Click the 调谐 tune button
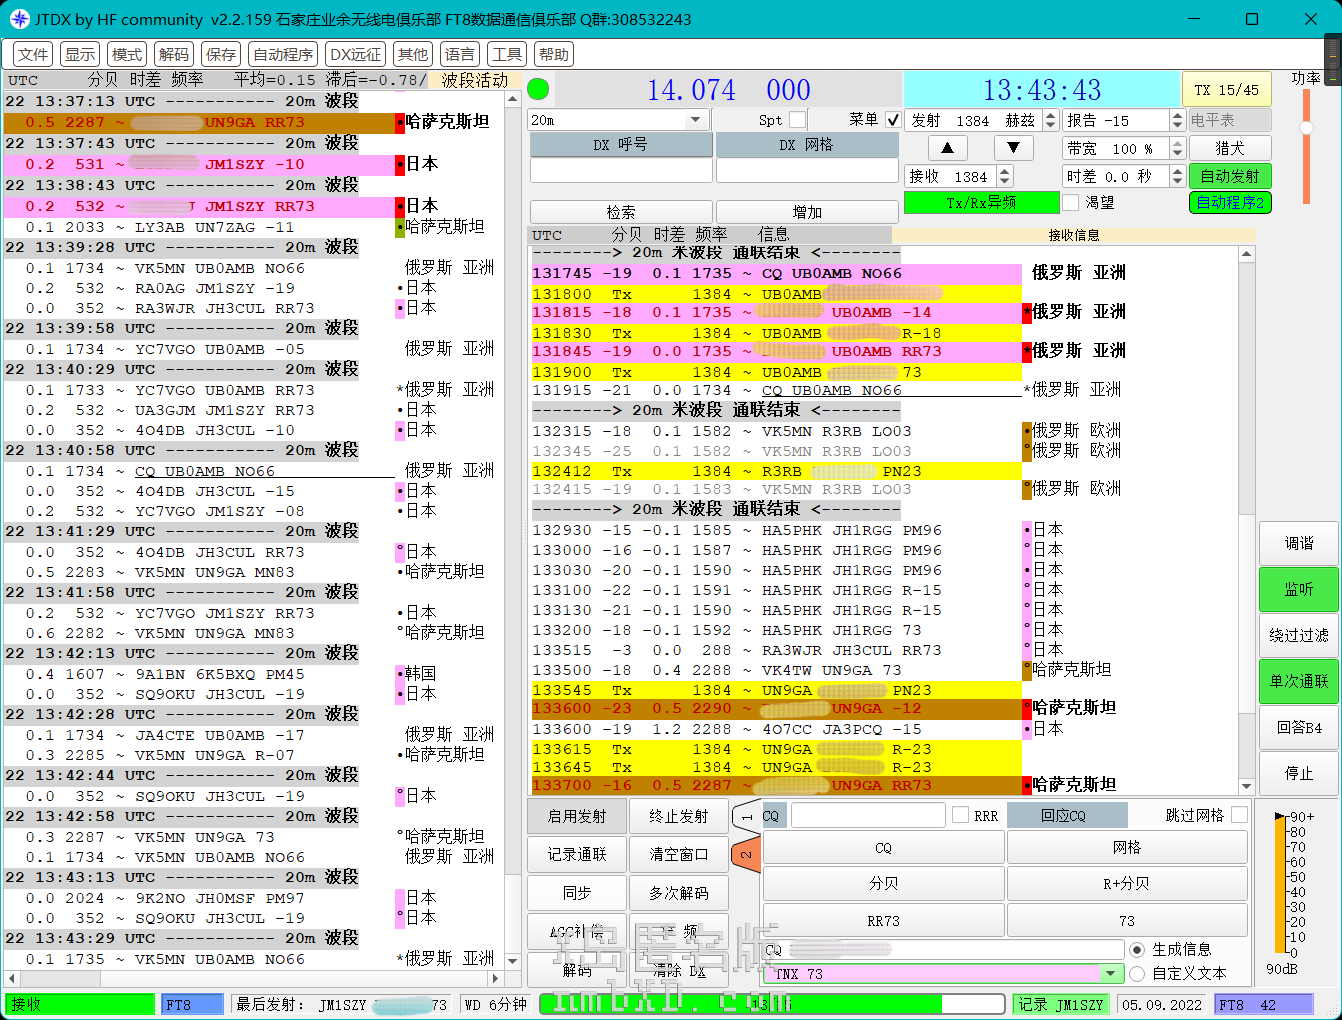1342x1020 pixels. 1298,543
